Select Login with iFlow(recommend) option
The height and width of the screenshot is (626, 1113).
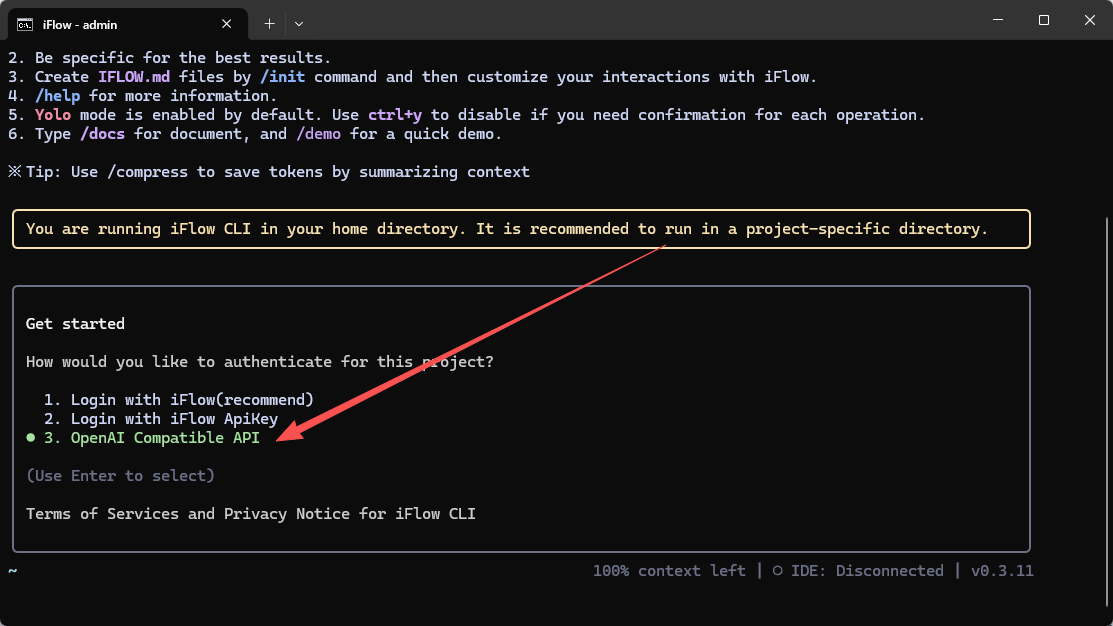191,400
